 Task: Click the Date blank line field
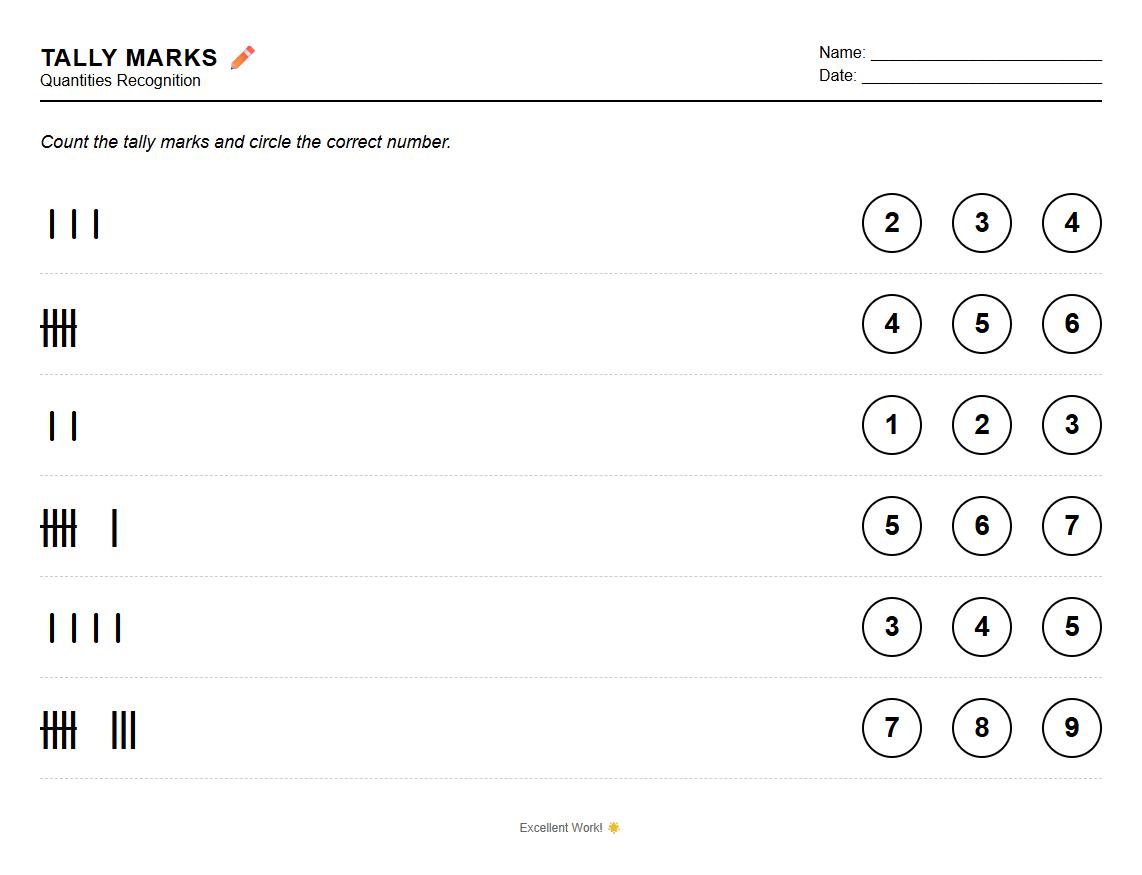pos(981,77)
